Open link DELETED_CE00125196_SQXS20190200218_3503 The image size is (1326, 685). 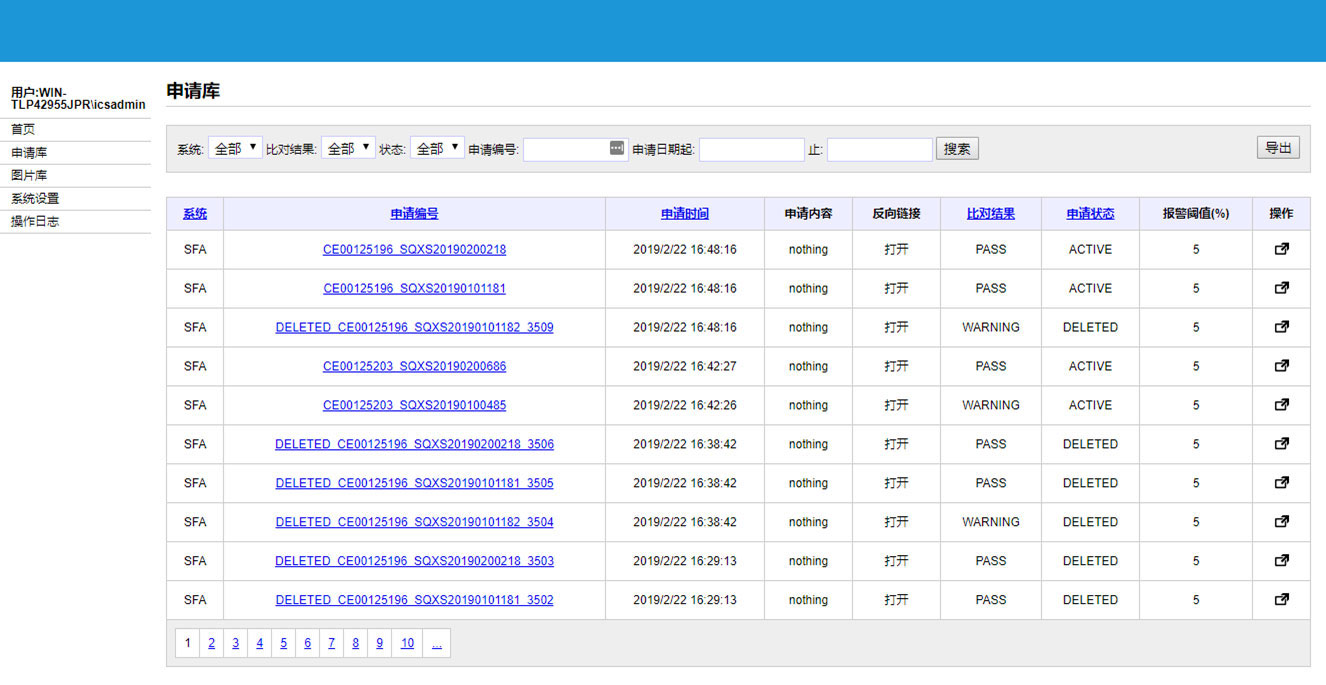[x=414, y=562]
